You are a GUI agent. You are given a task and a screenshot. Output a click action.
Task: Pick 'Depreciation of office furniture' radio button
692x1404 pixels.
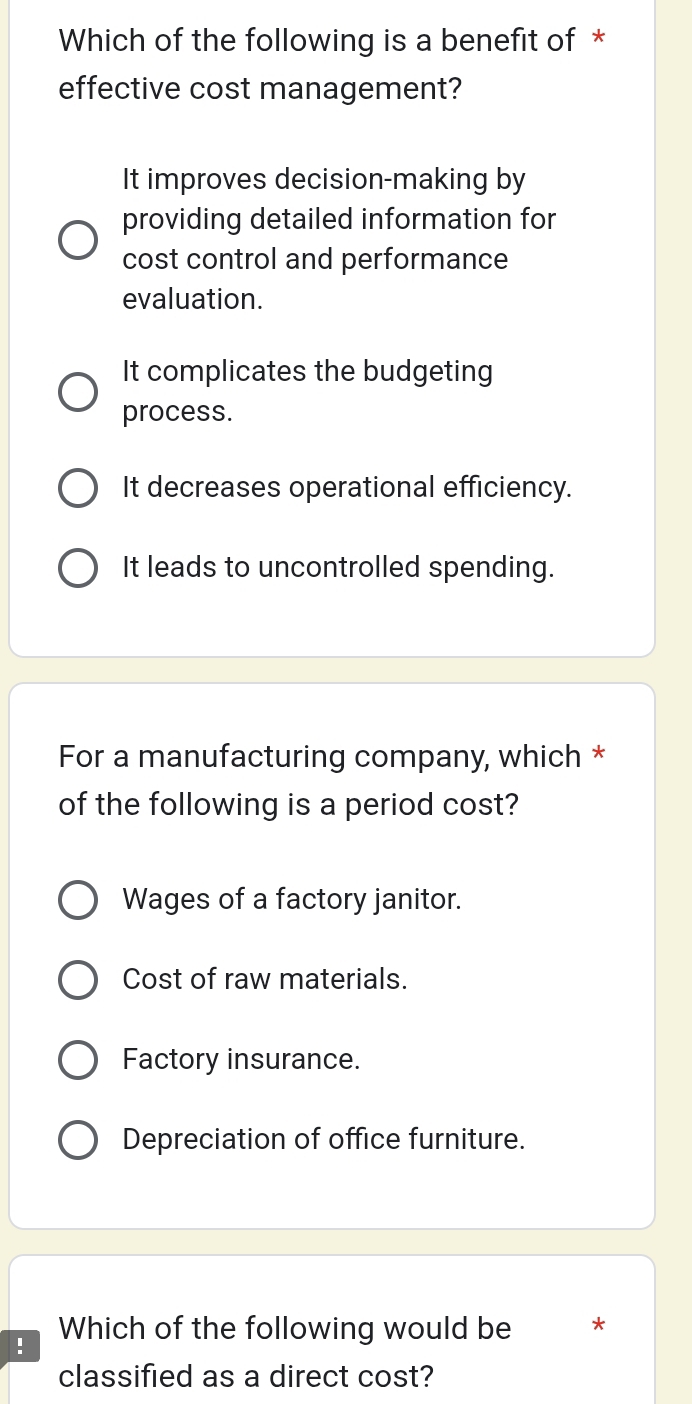(78, 1140)
